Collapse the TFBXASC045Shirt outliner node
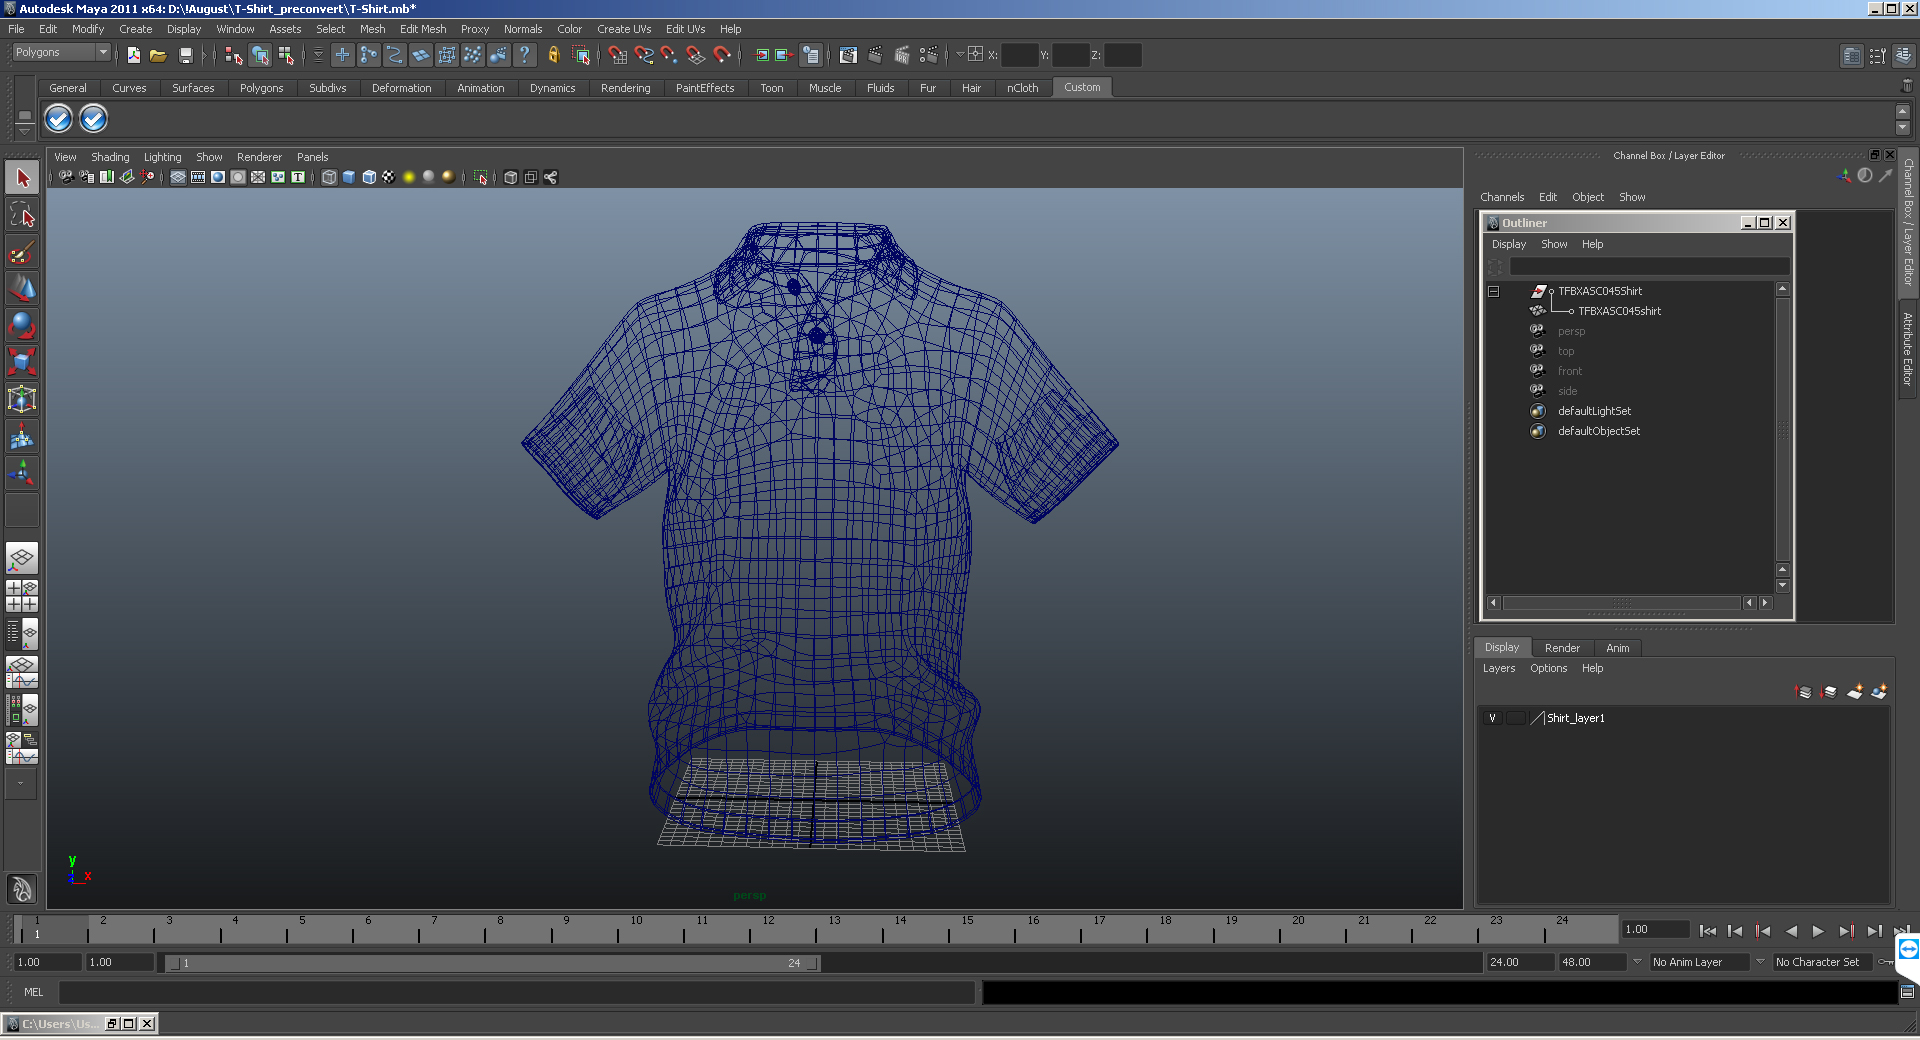 [1493, 292]
